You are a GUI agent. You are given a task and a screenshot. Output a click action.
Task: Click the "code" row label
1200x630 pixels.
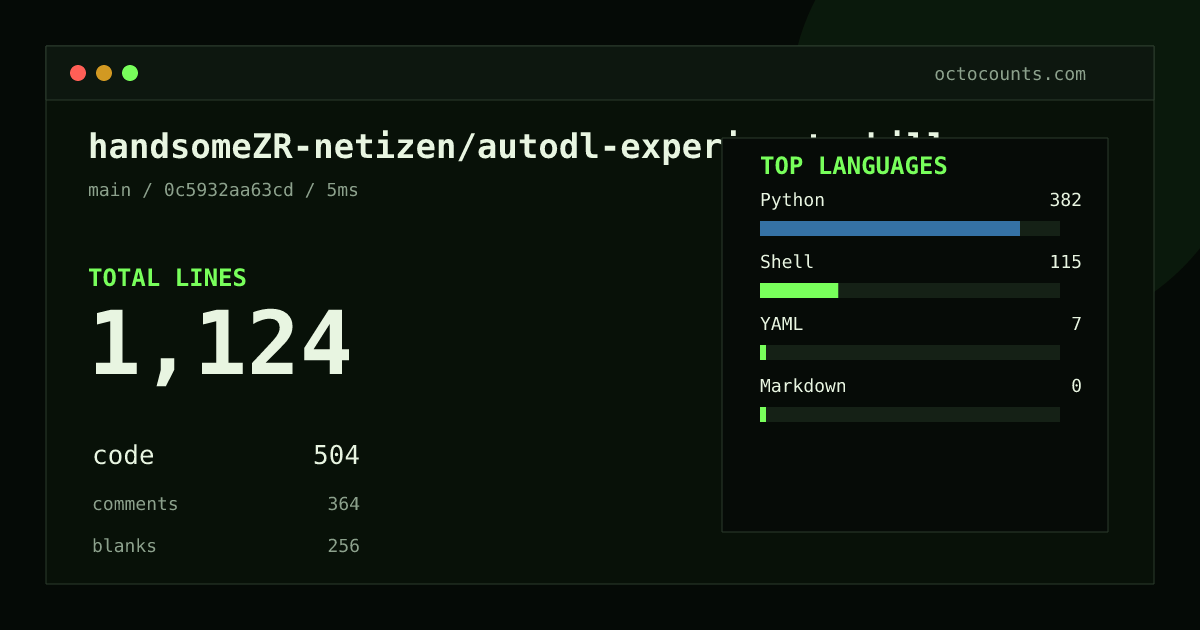tap(123, 456)
